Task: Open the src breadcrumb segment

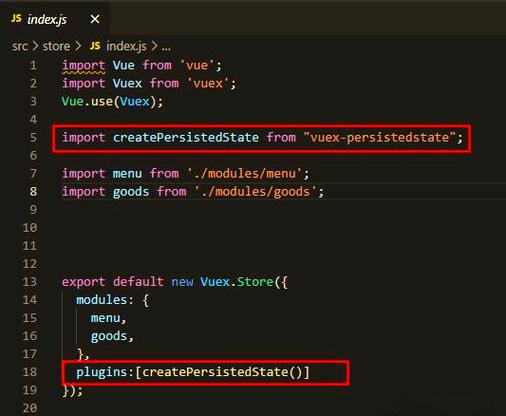Action: coord(20,46)
